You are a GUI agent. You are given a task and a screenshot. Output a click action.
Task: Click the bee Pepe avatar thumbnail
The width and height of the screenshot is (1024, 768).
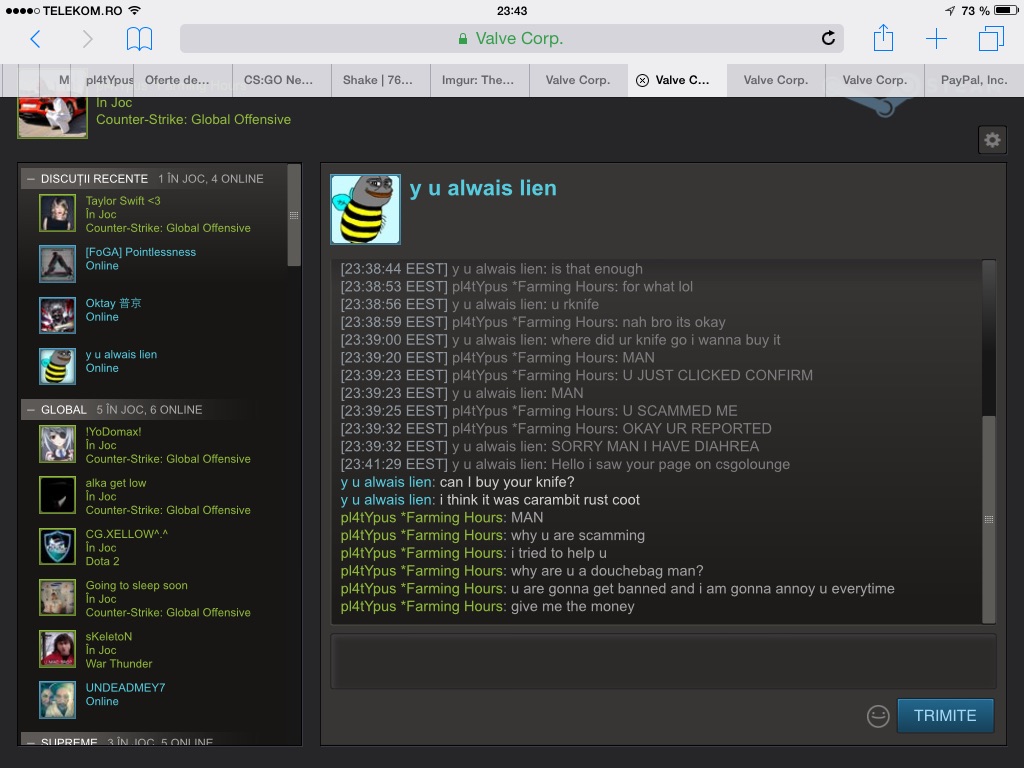coord(365,209)
